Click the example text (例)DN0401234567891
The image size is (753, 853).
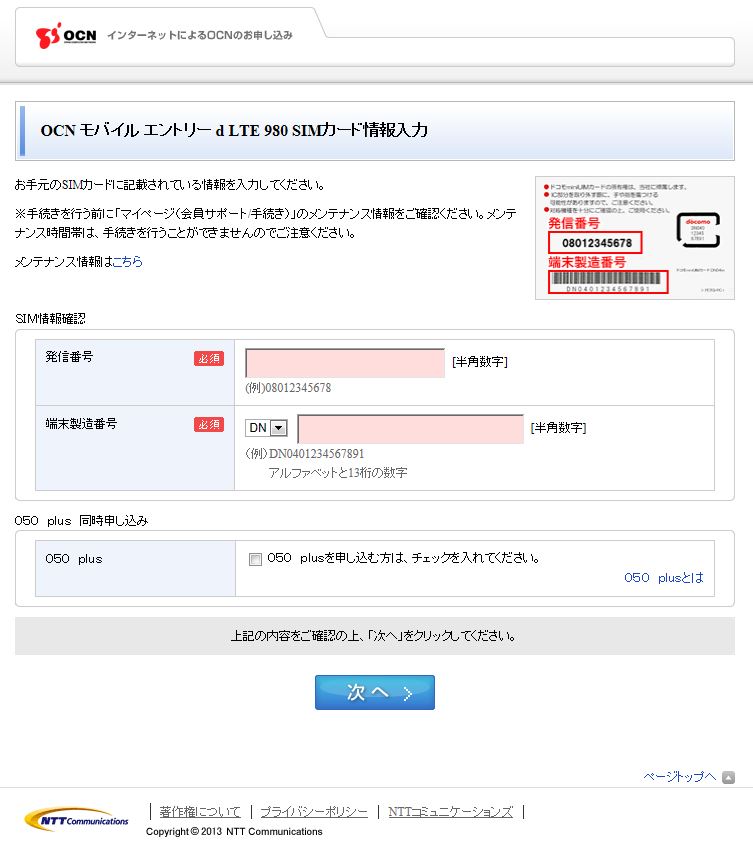point(305,454)
